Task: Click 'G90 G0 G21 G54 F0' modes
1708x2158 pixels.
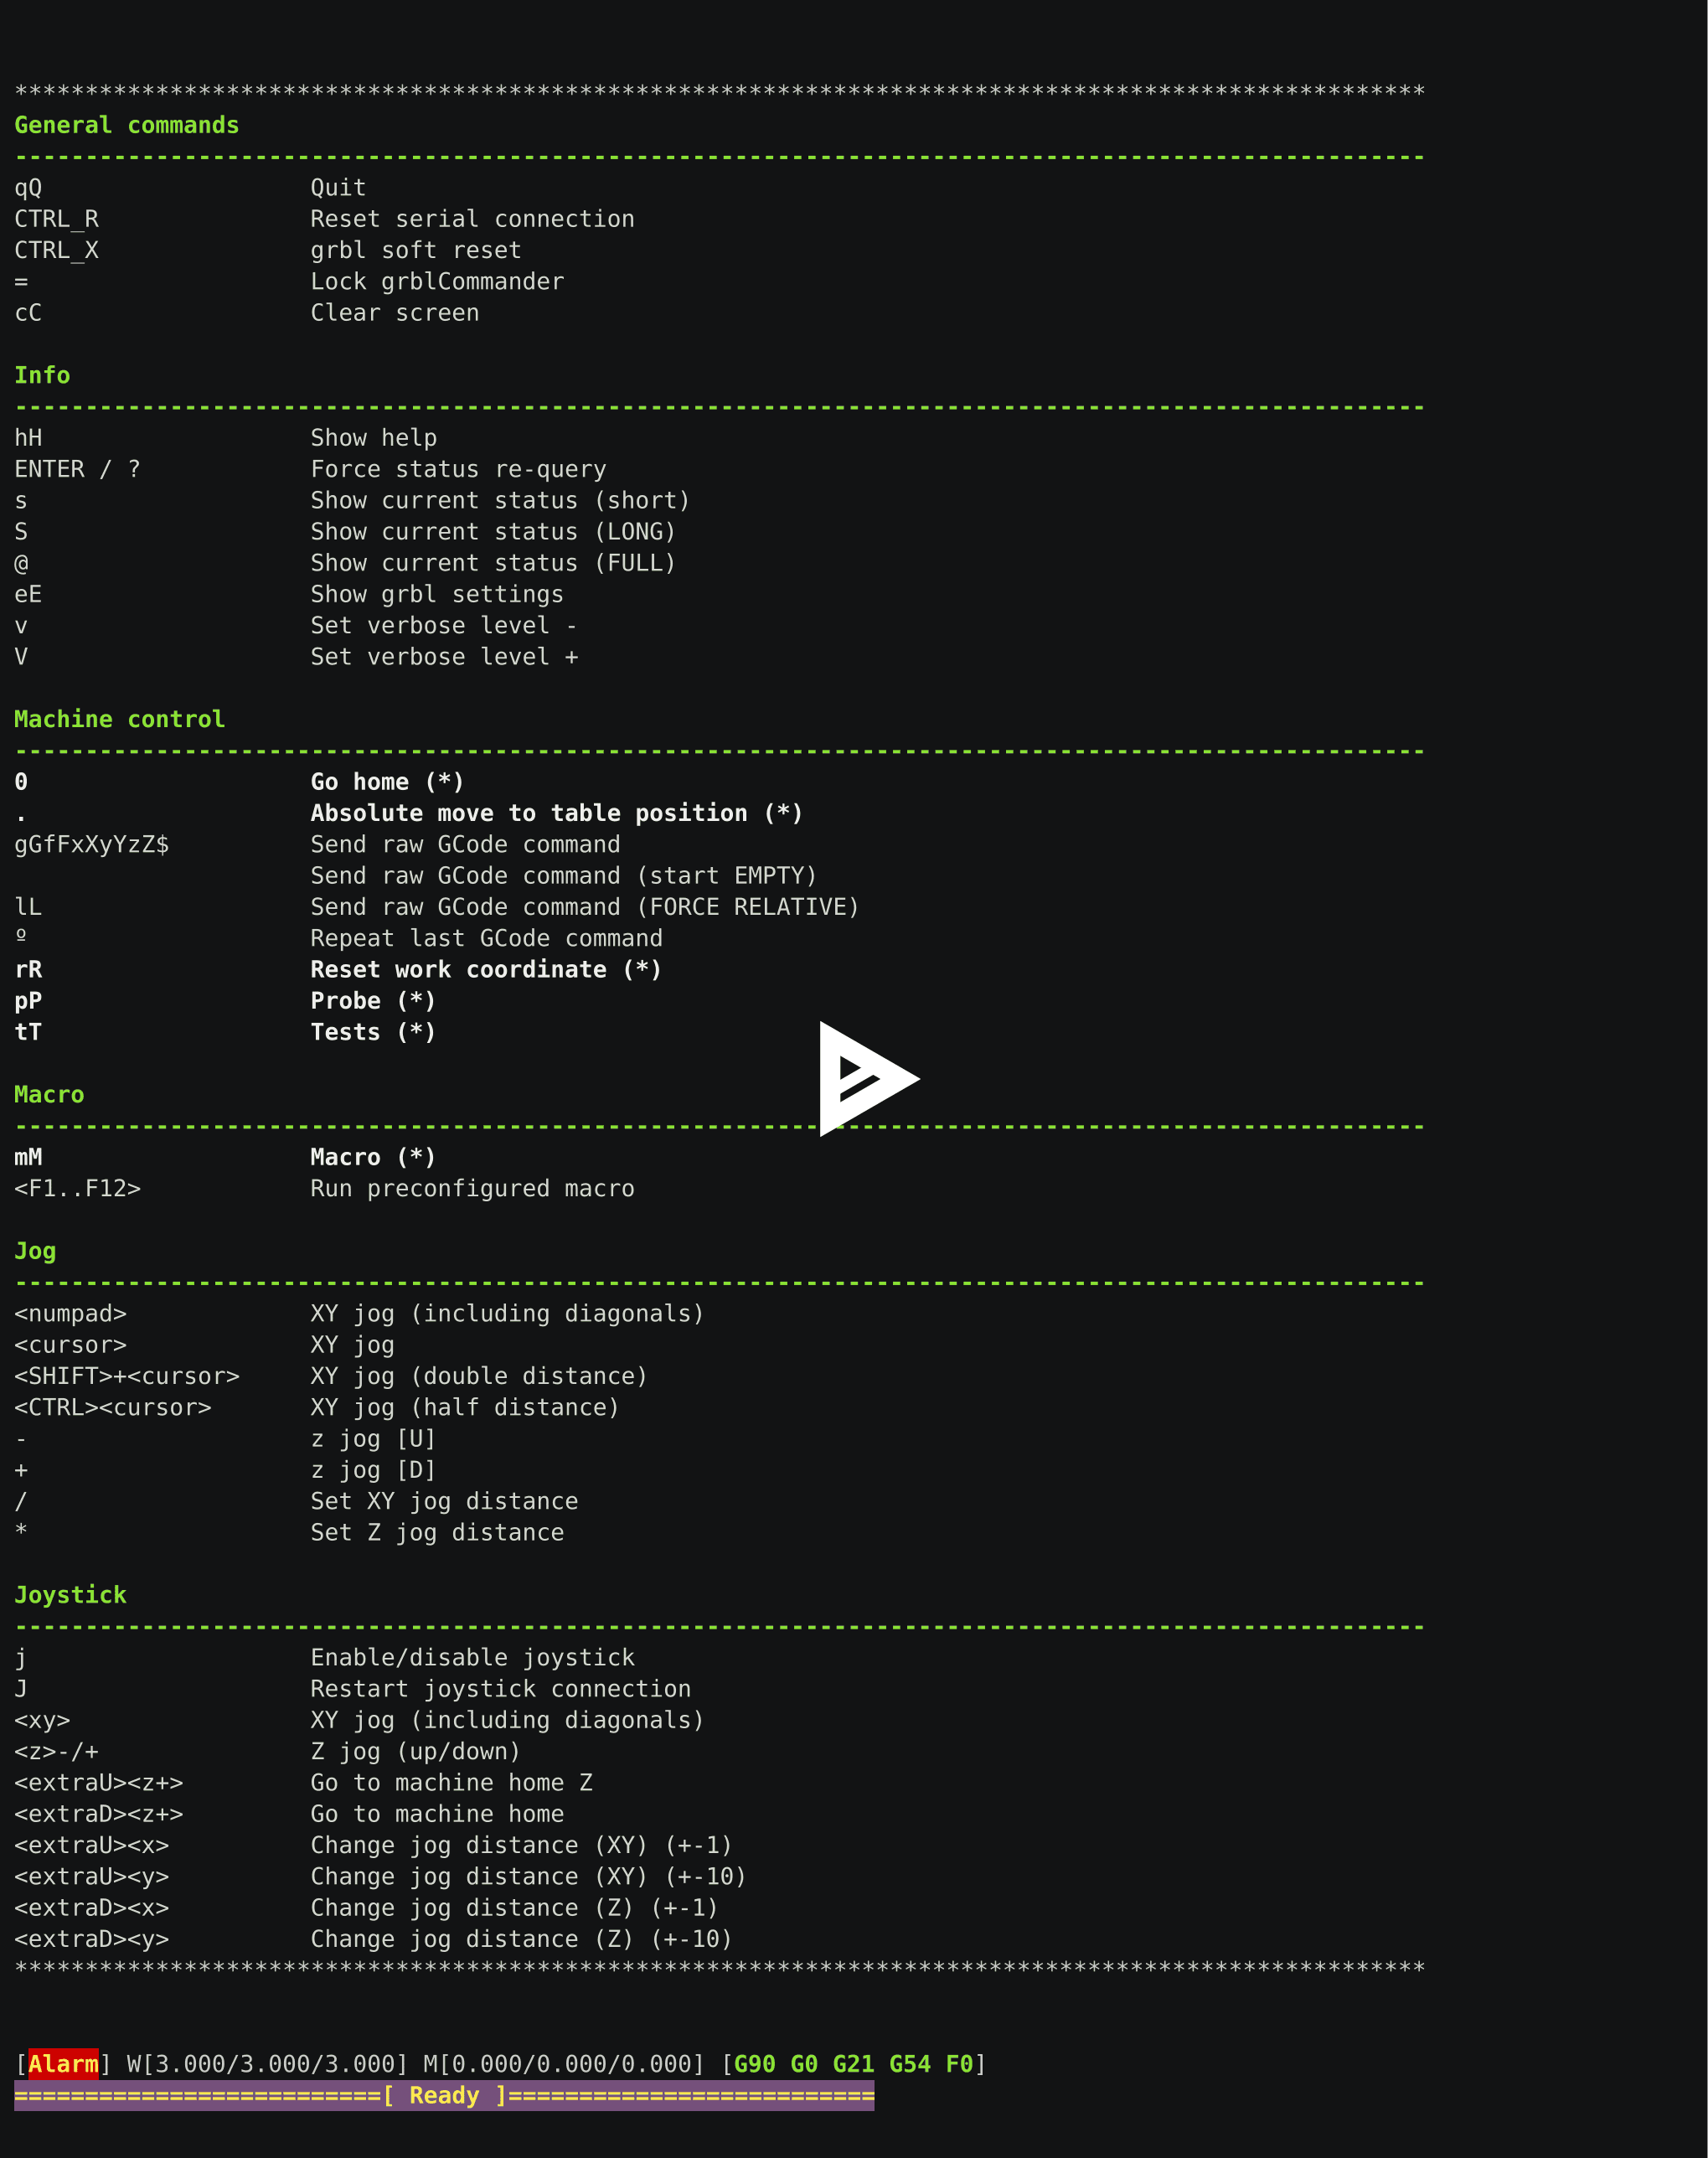Action: click(x=853, y=2064)
